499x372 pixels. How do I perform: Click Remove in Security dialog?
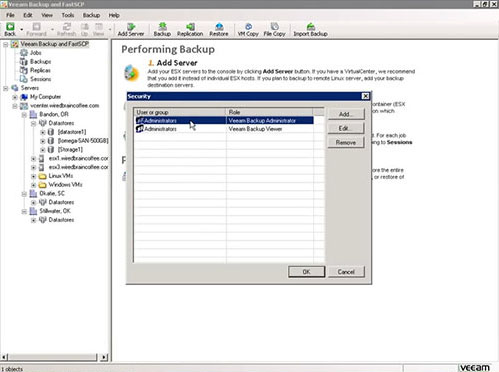click(x=346, y=142)
